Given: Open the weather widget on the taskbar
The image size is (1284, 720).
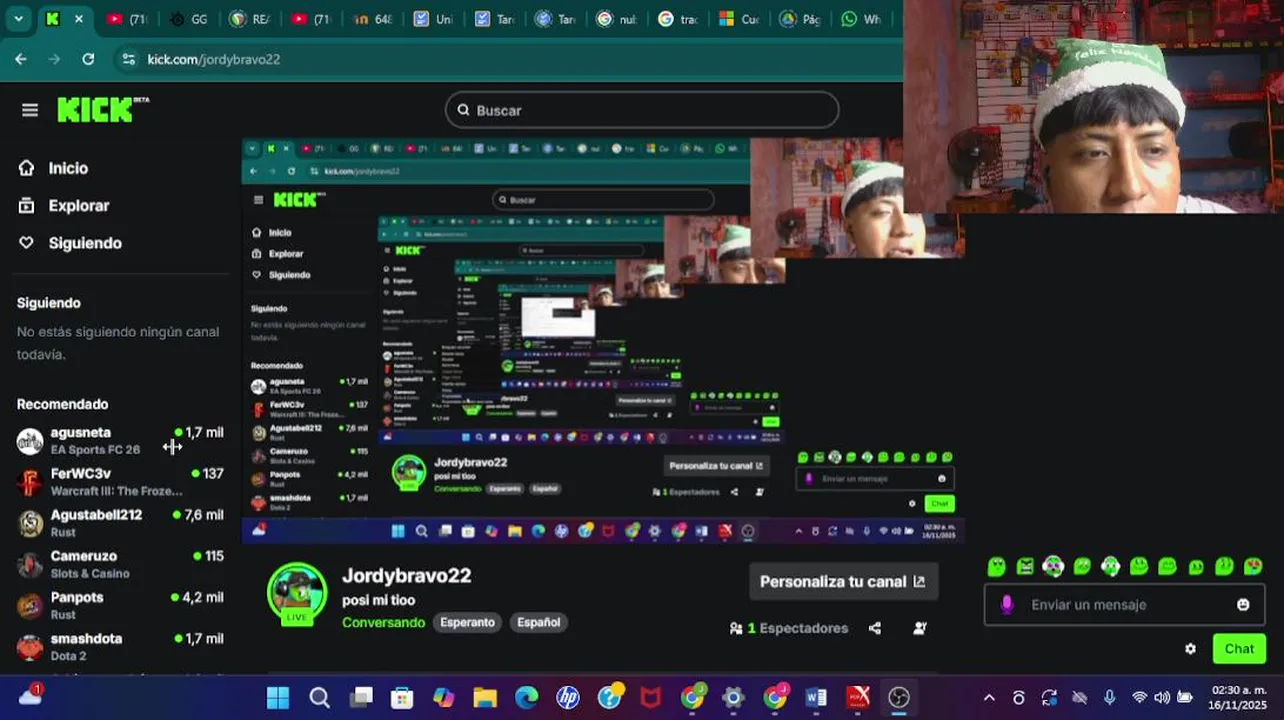Looking at the screenshot, I should coord(30,697).
